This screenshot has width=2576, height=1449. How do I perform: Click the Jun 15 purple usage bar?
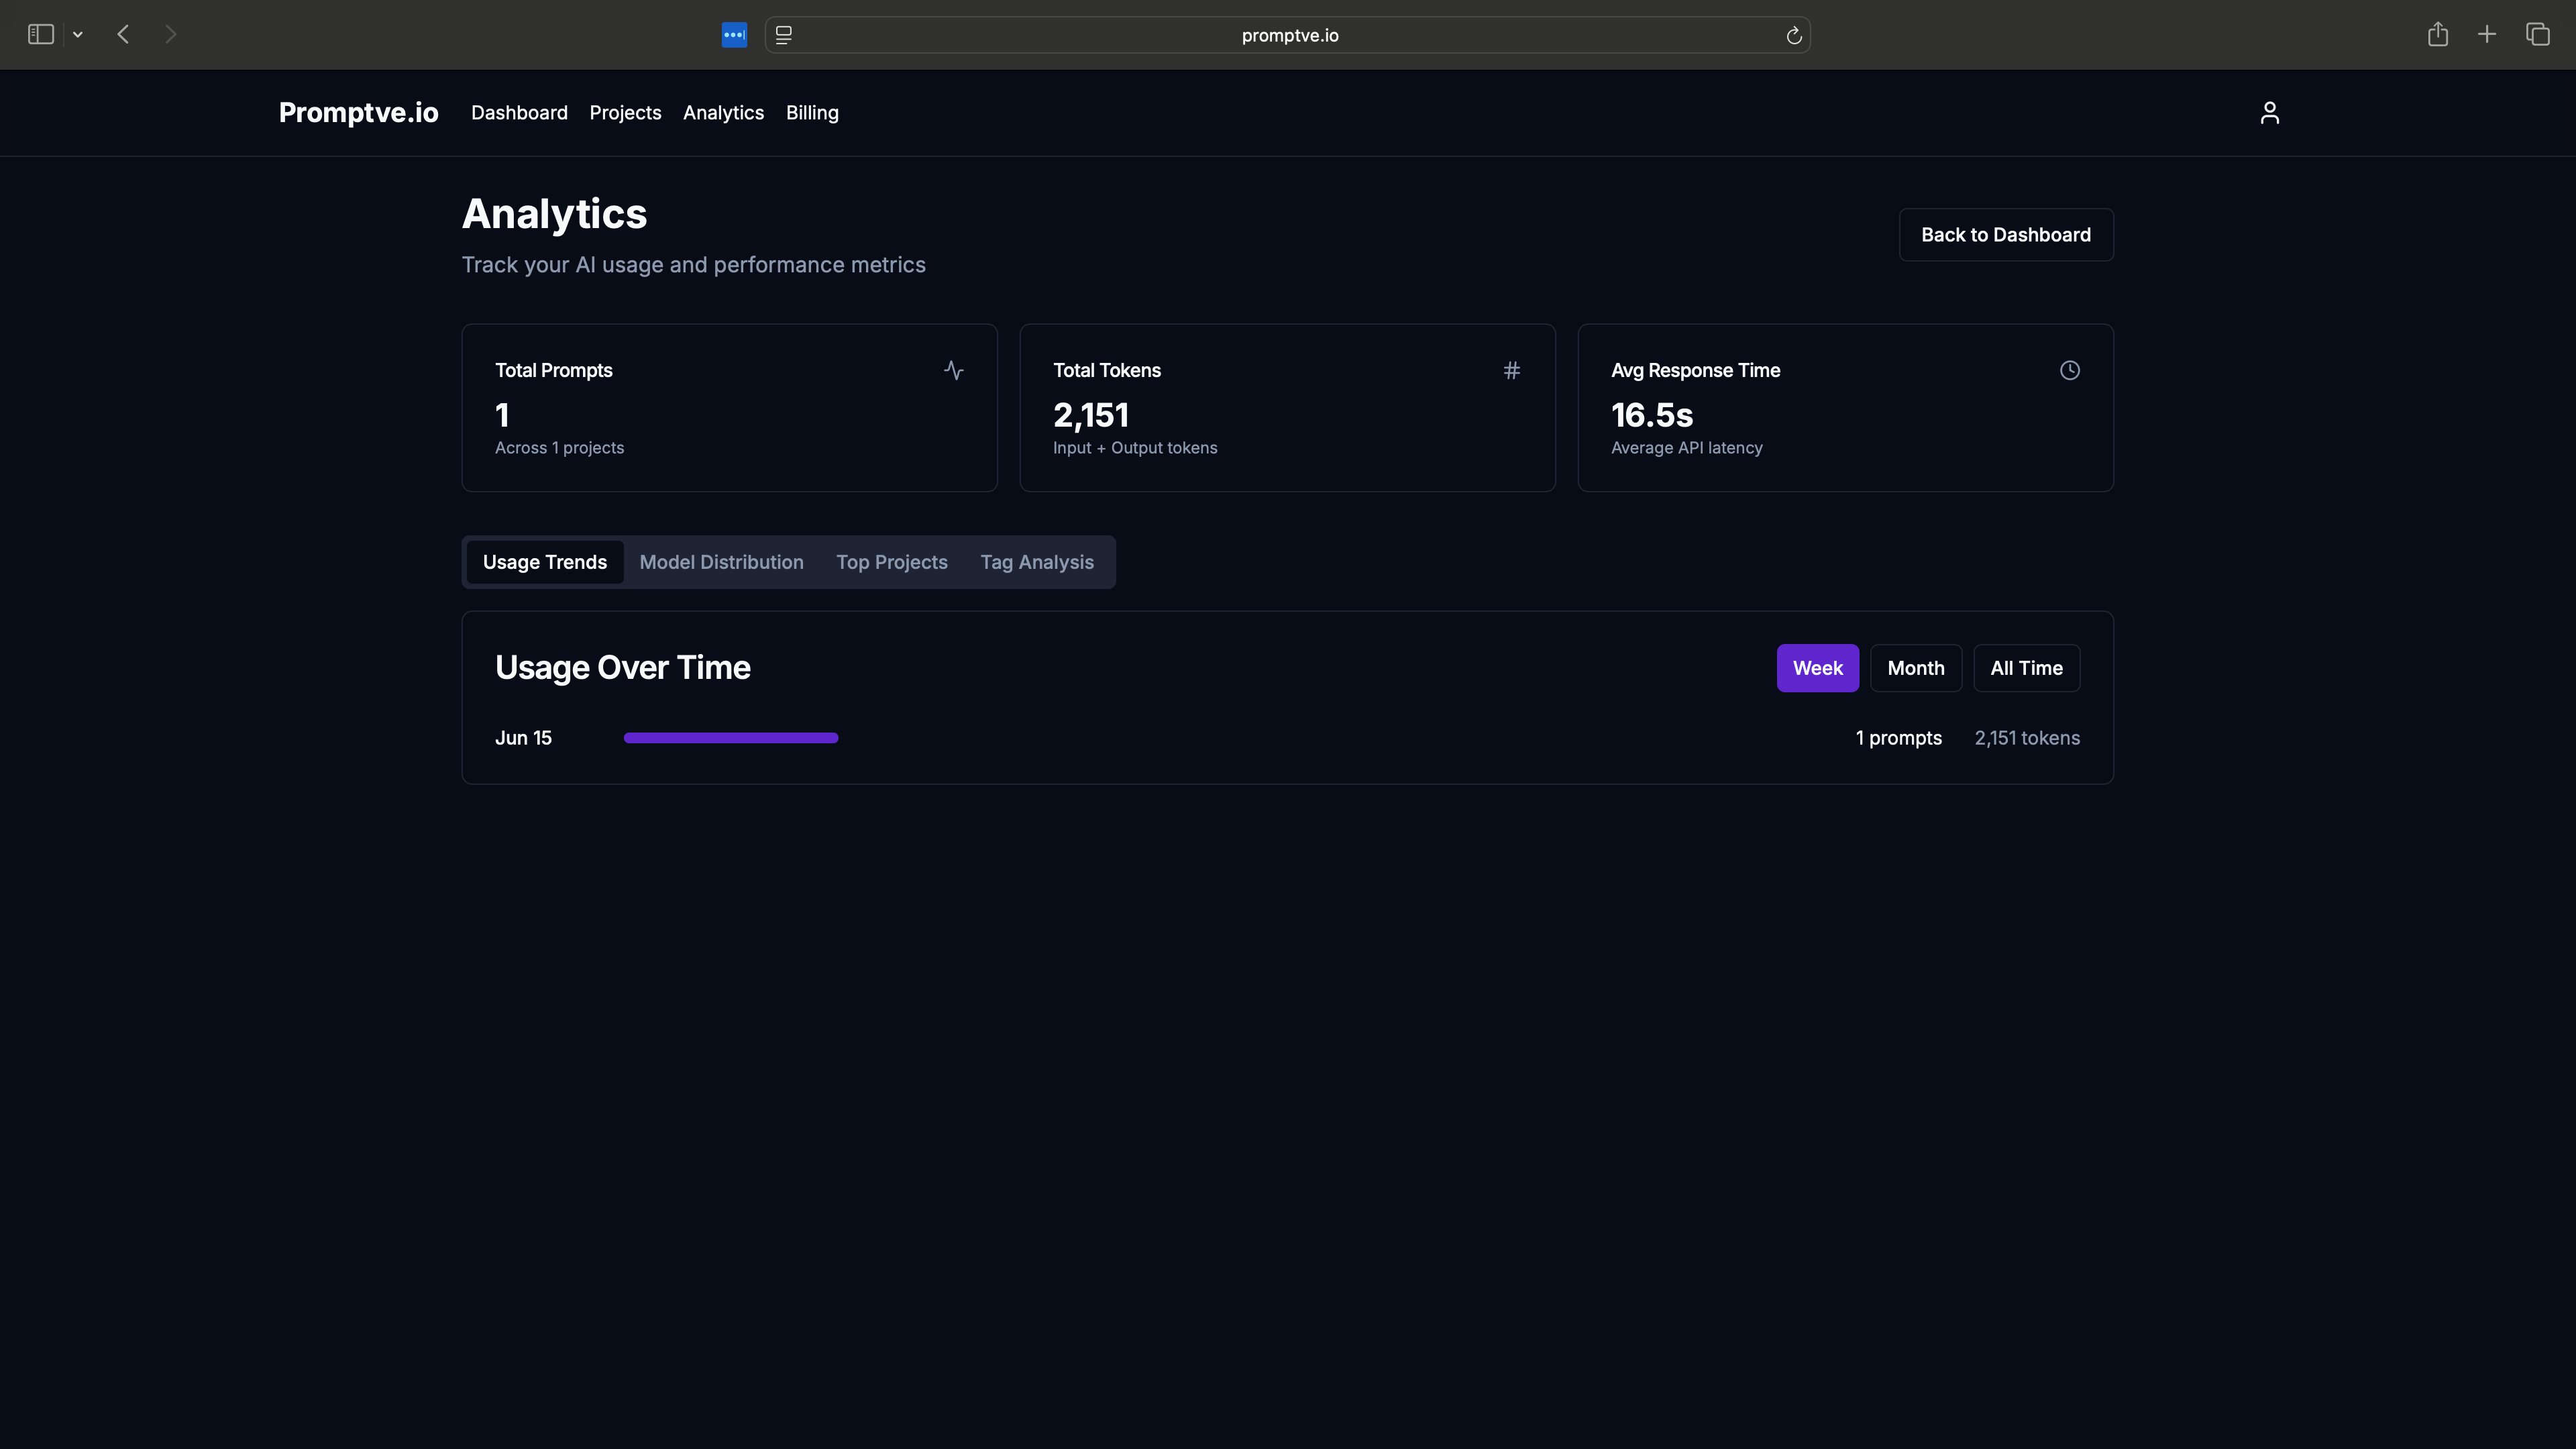click(x=730, y=738)
